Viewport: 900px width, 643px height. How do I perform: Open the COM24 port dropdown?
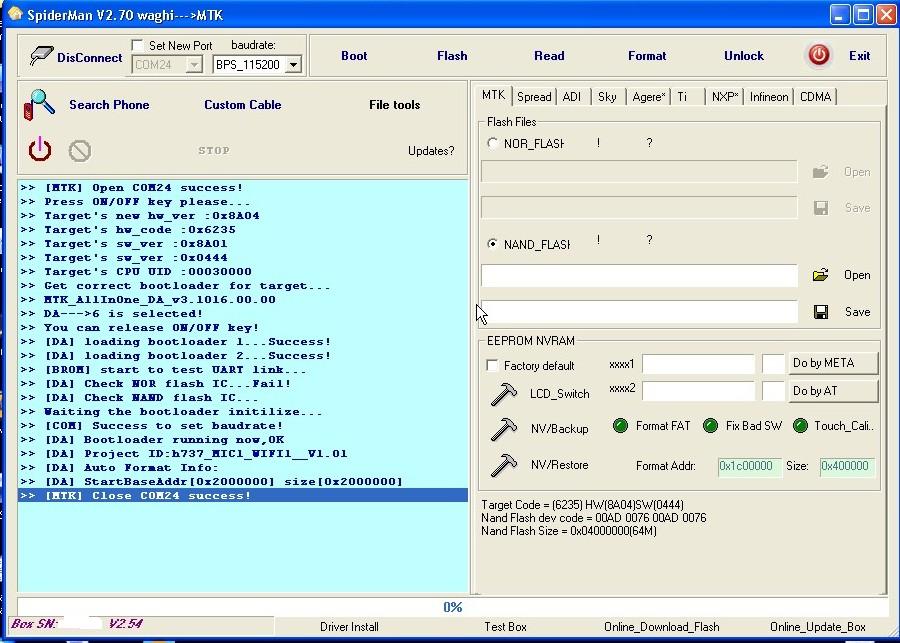click(195, 65)
